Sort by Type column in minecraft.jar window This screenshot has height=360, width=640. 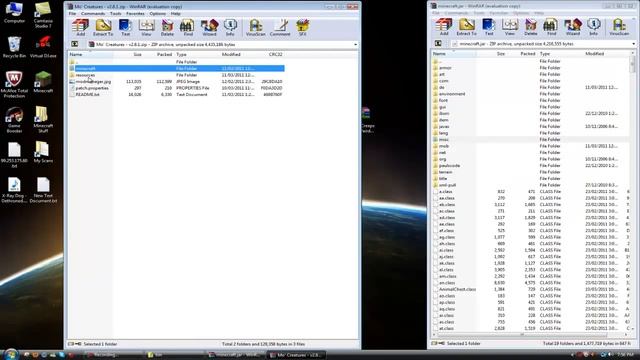(560, 53)
